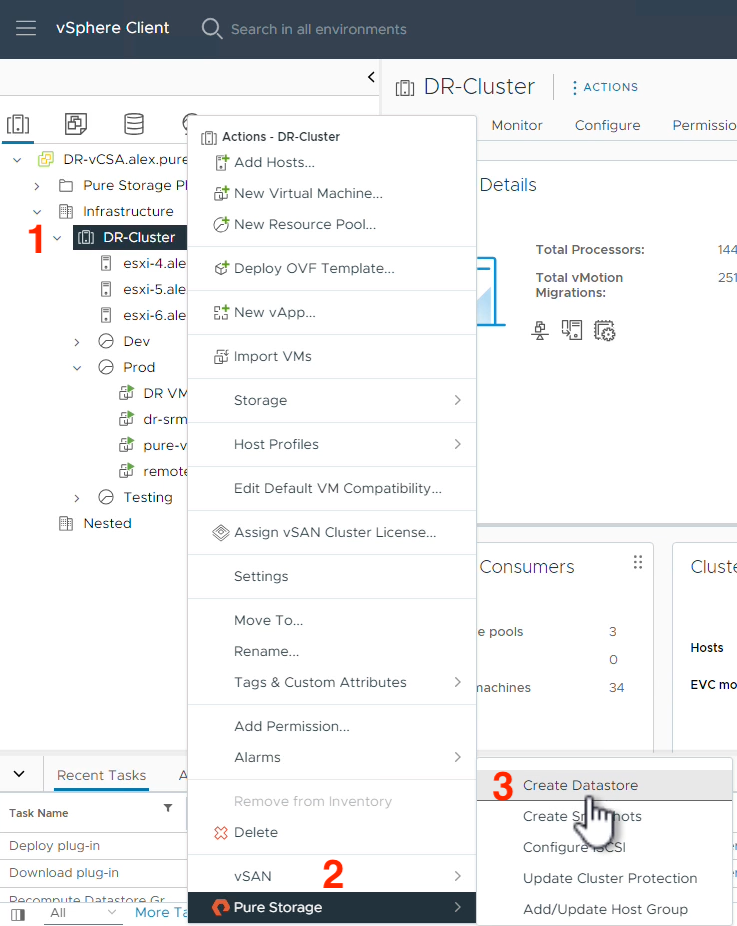Viewport: 737px width, 926px height.
Task: Switch to the Monitor tab
Action: click(517, 125)
